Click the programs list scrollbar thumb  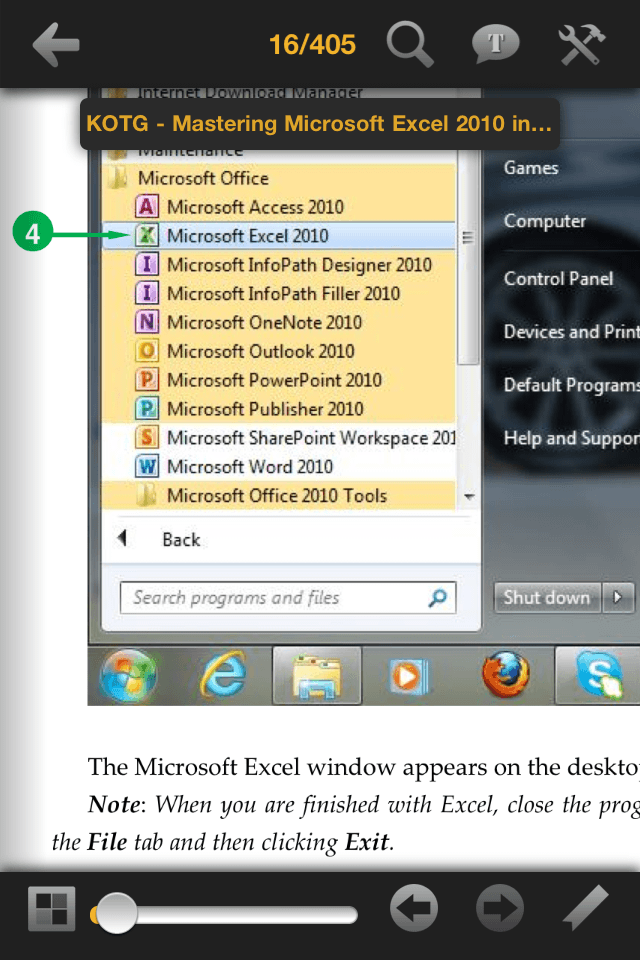pos(468,257)
